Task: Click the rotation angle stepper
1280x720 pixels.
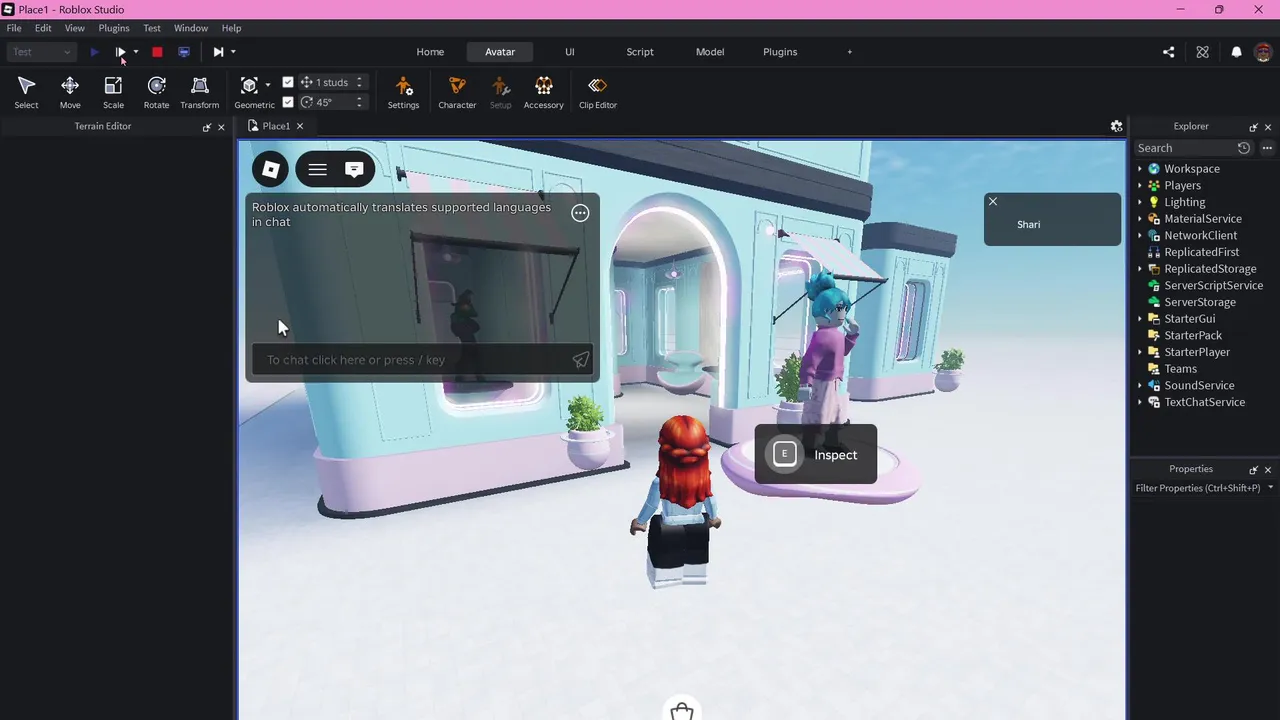Action: pyautogui.click(x=359, y=102)
